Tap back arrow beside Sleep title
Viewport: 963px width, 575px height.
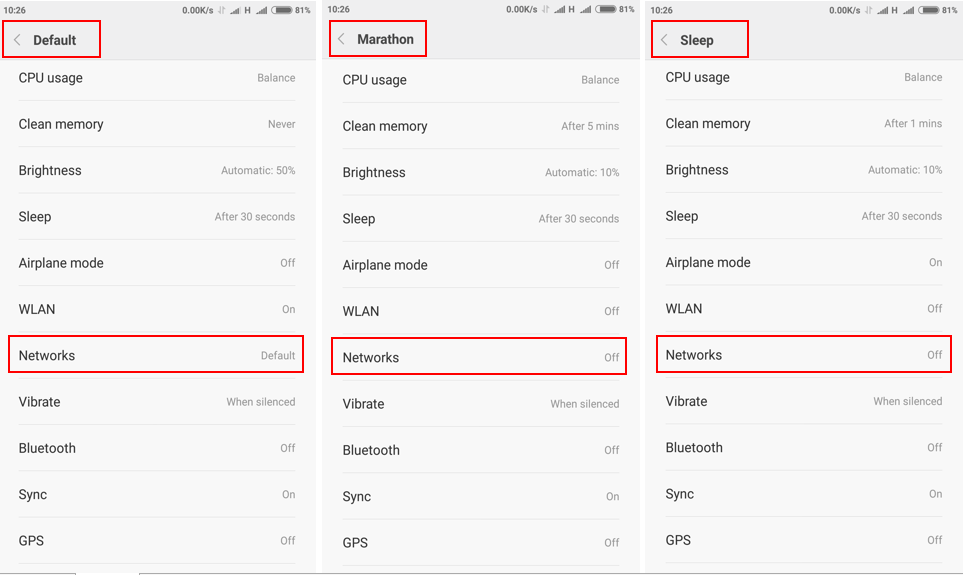click(x=665, y=40)
